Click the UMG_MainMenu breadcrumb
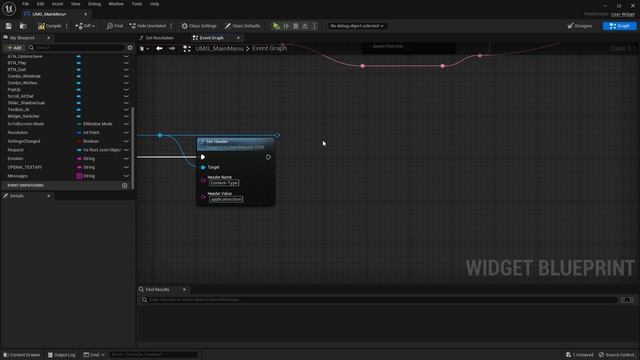The height and width of the screenshot is (360, 640). click(219, 49)
